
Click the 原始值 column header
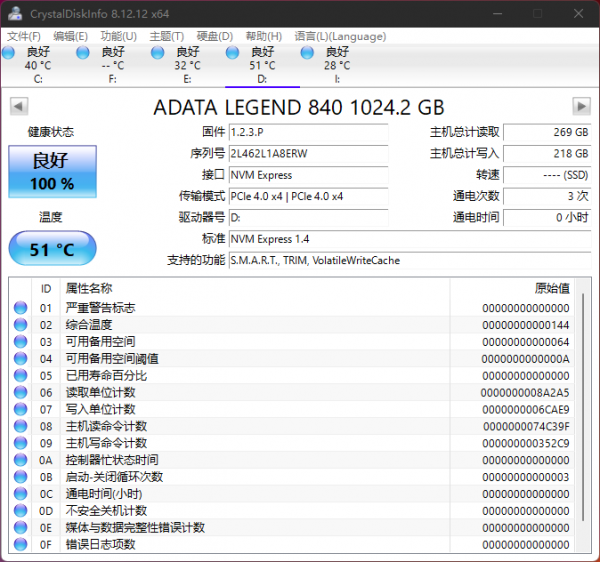point(552,288)
